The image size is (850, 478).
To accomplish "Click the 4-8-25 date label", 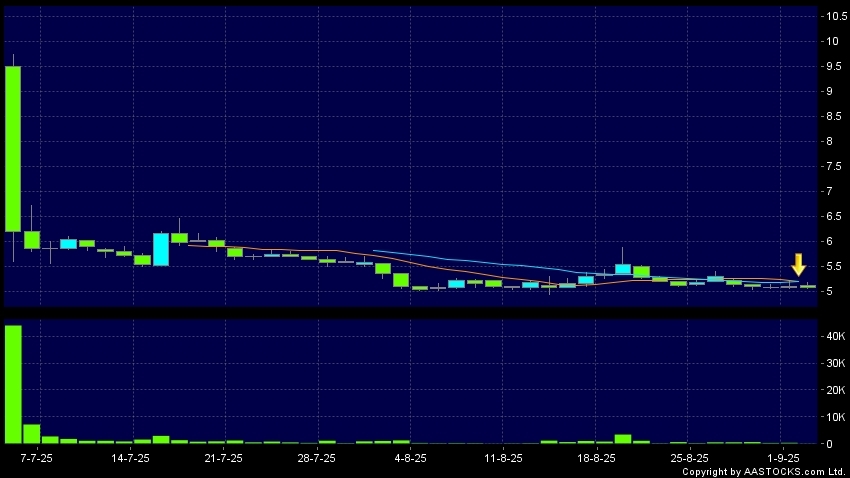I will [x=410, y=458].
